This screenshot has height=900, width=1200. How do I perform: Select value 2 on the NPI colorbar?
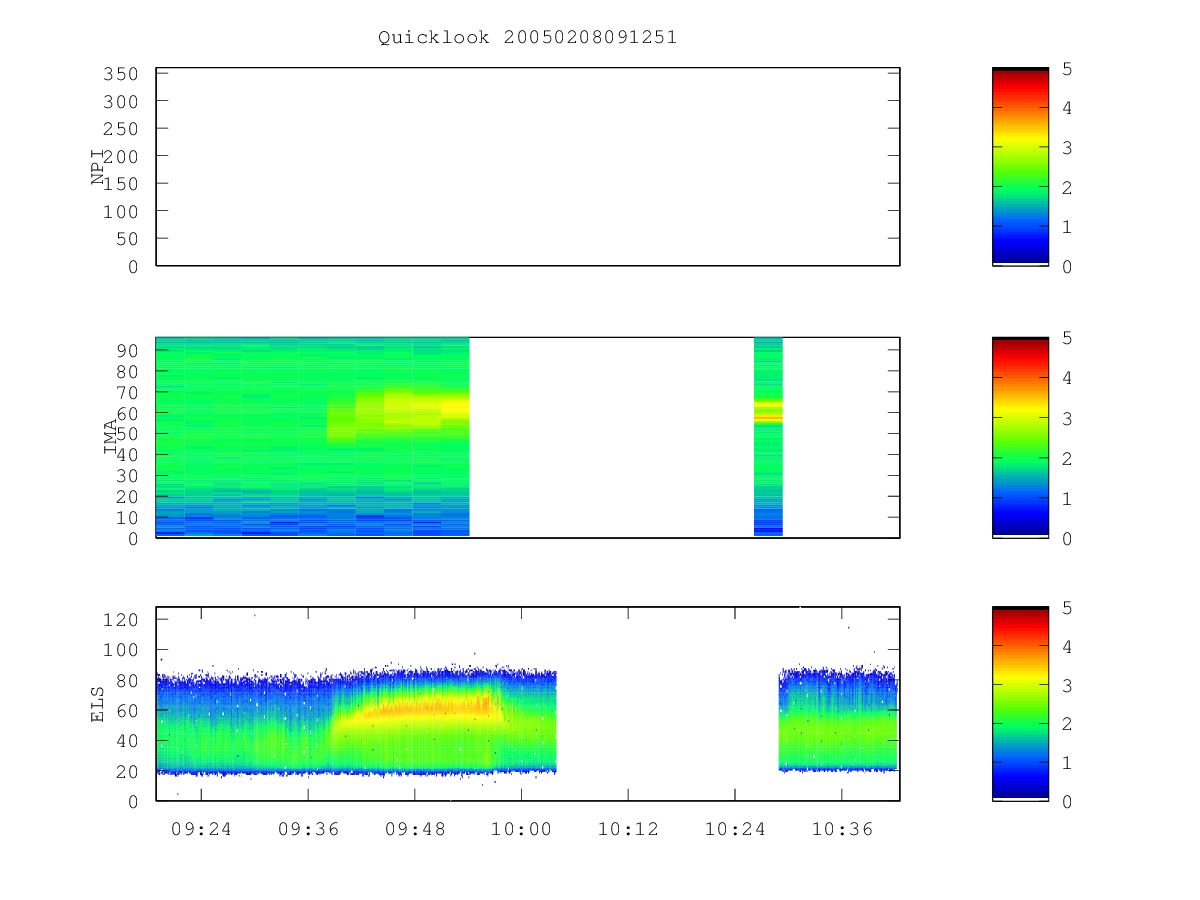tap(1067, 188)
